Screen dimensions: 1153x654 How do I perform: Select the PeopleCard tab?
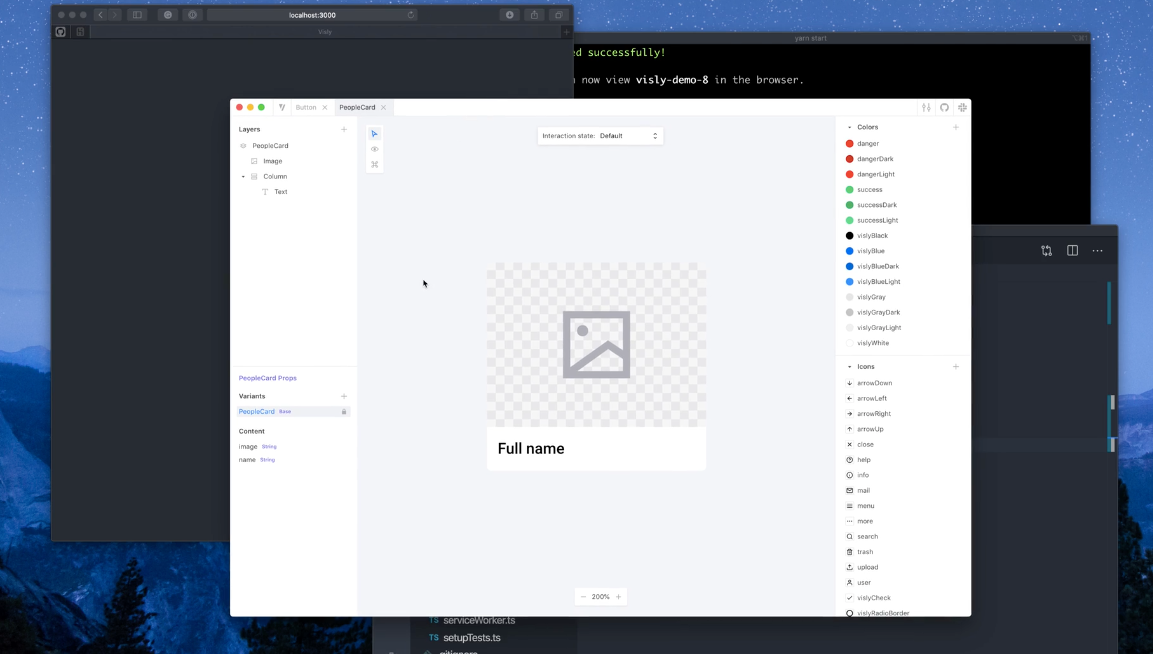click(x=357, y=107)
